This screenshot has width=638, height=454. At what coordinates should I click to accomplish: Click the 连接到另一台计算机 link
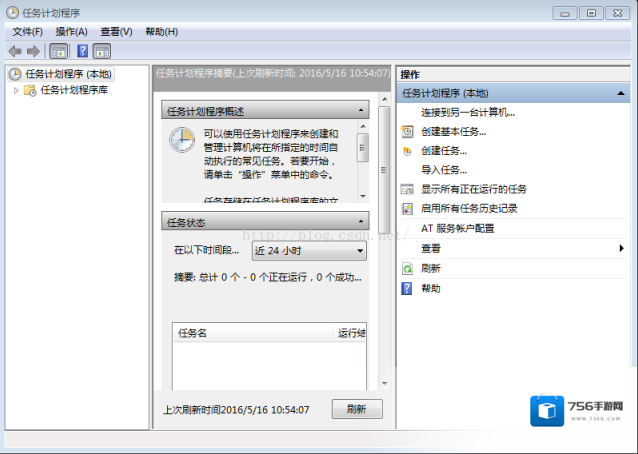pyautogui.click(x=468, y=112)
